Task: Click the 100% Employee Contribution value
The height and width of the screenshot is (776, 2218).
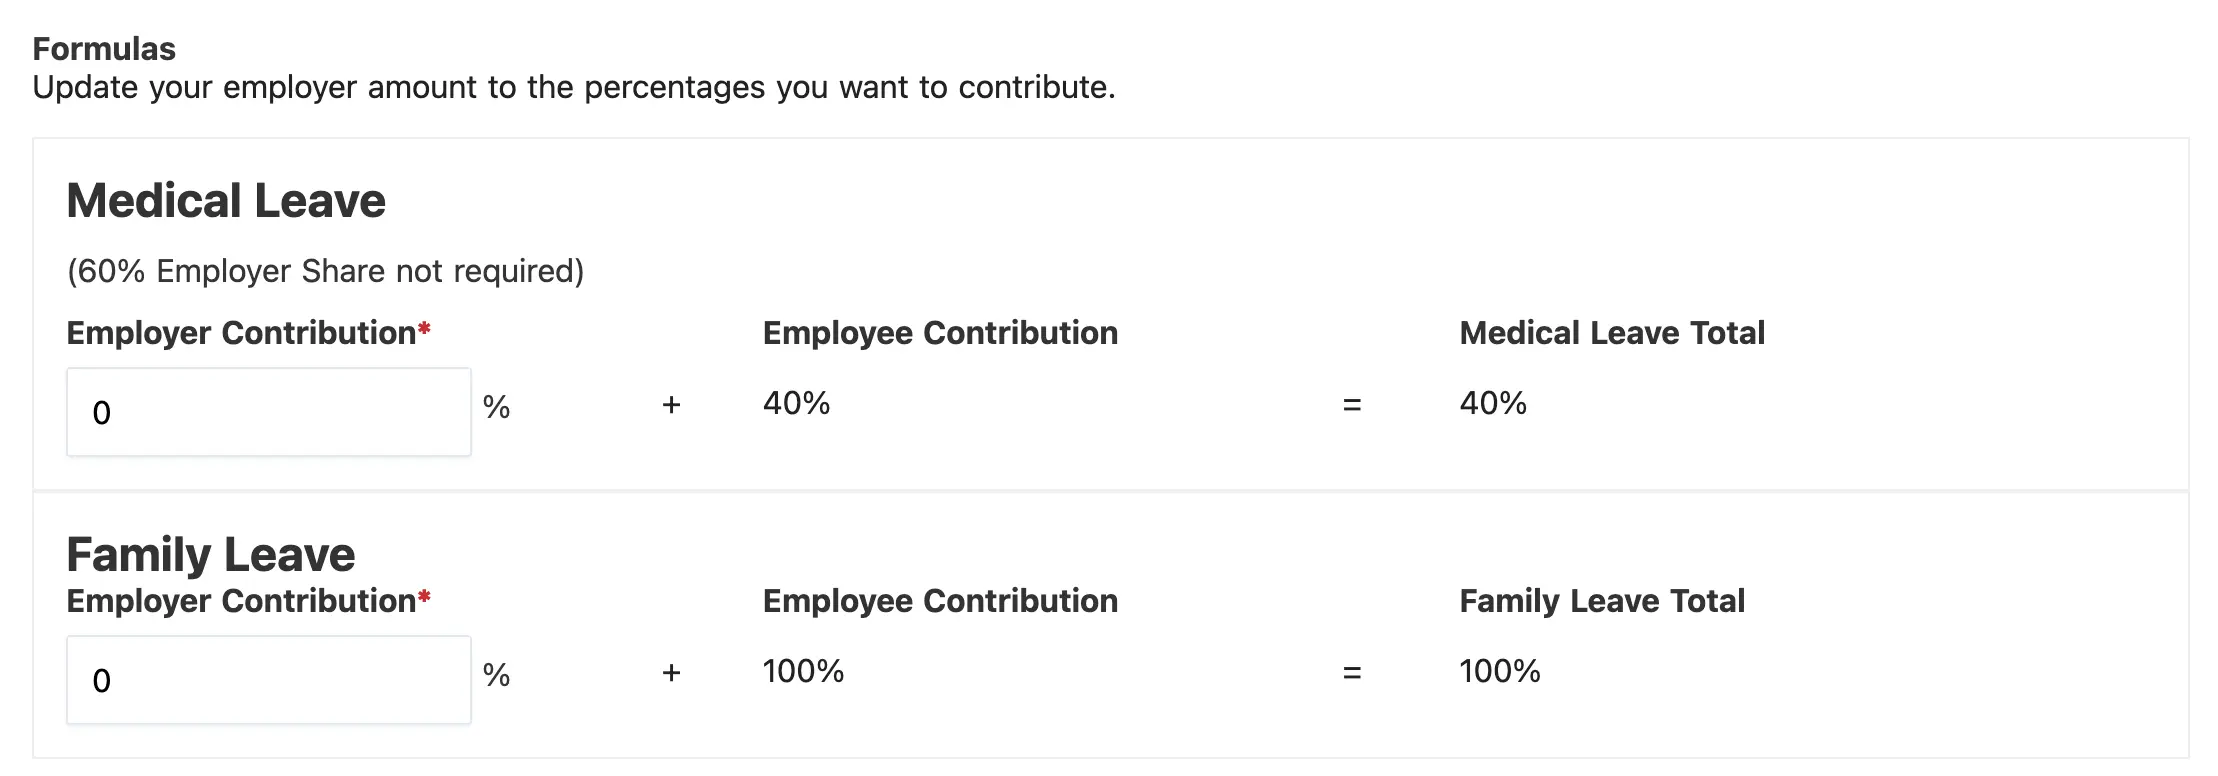Action: pyautogui.click(x=803, y=671)
